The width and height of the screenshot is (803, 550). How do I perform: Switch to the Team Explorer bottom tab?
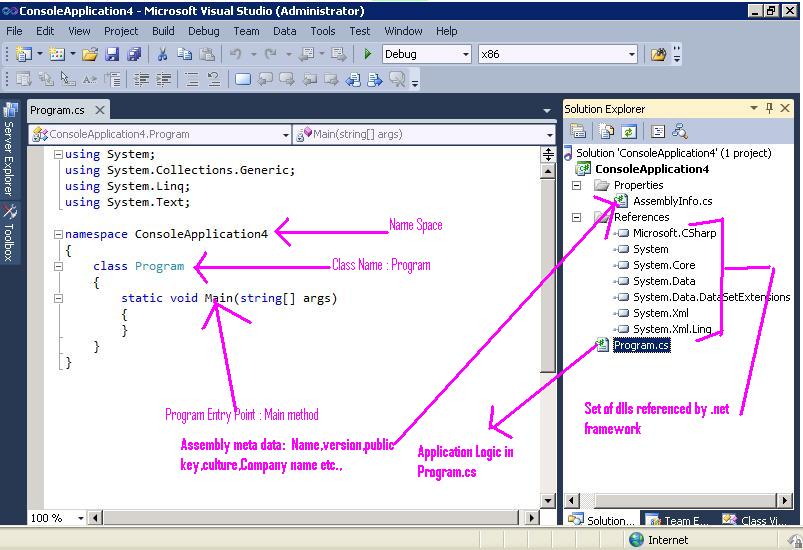click(x=676, y=520)
